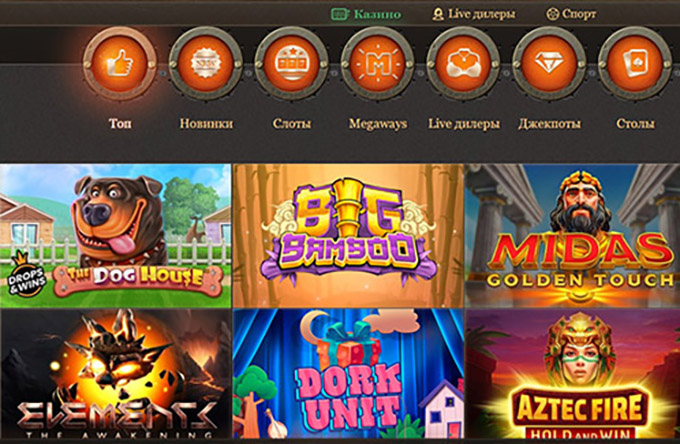The image size is (680, 444).
Task: Open Elements The Awakening game tile
Action: (x=115, y=374)
